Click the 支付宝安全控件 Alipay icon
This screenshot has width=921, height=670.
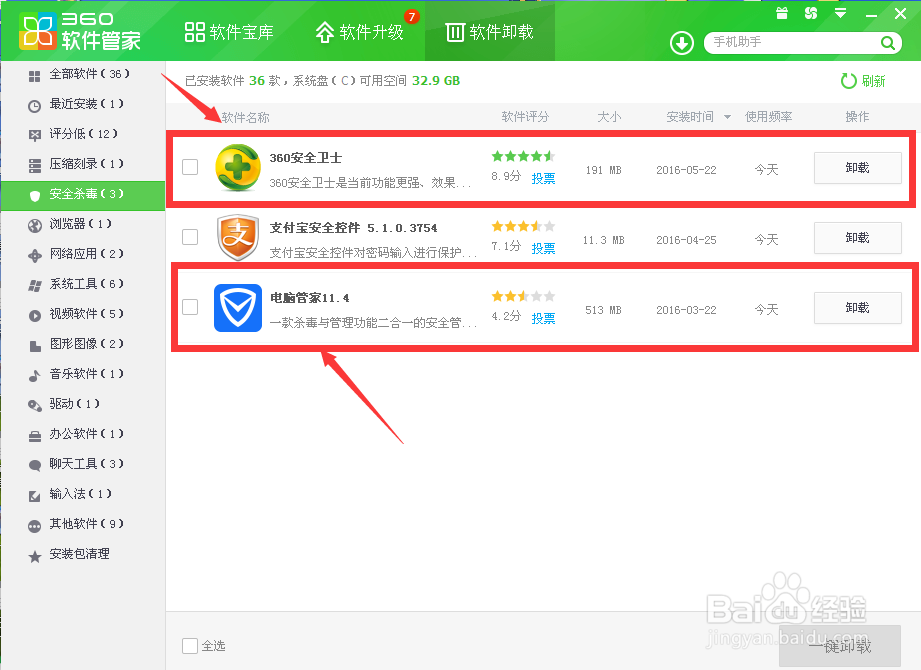tap(237, 238)
